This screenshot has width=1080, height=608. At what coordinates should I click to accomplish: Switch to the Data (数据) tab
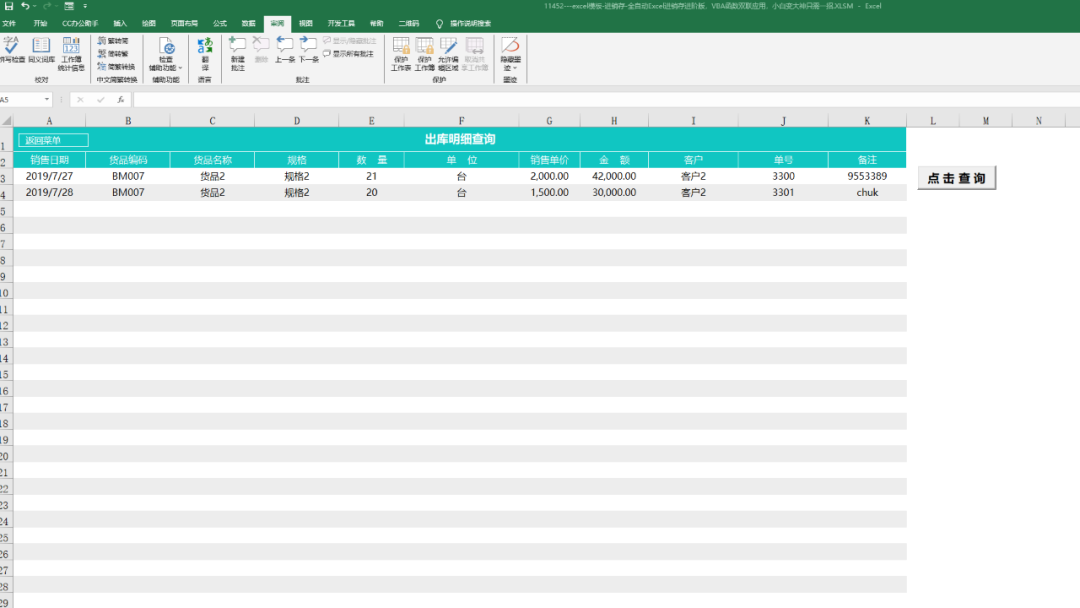coord(249,23)
